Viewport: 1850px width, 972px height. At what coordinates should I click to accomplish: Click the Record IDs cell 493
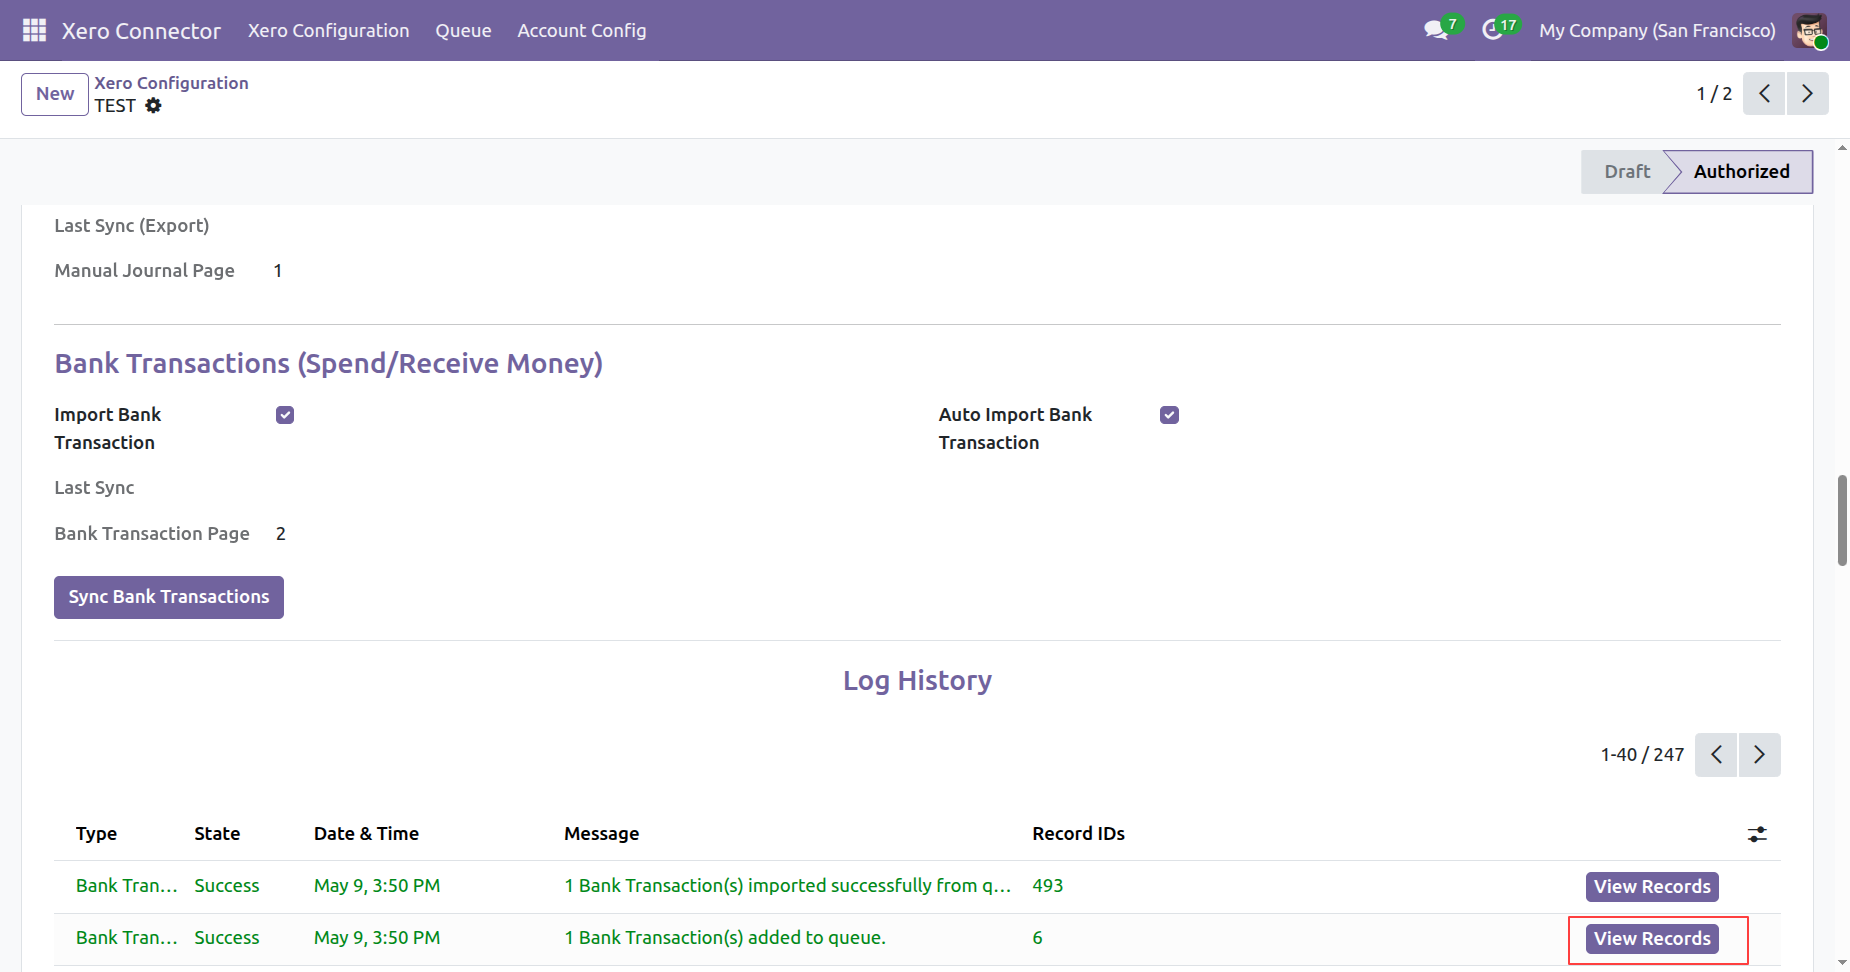tap(1047, 886)
